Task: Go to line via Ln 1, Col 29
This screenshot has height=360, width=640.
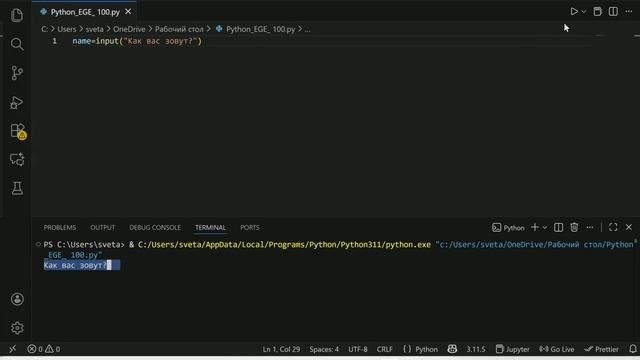Action: click(281, 349)
